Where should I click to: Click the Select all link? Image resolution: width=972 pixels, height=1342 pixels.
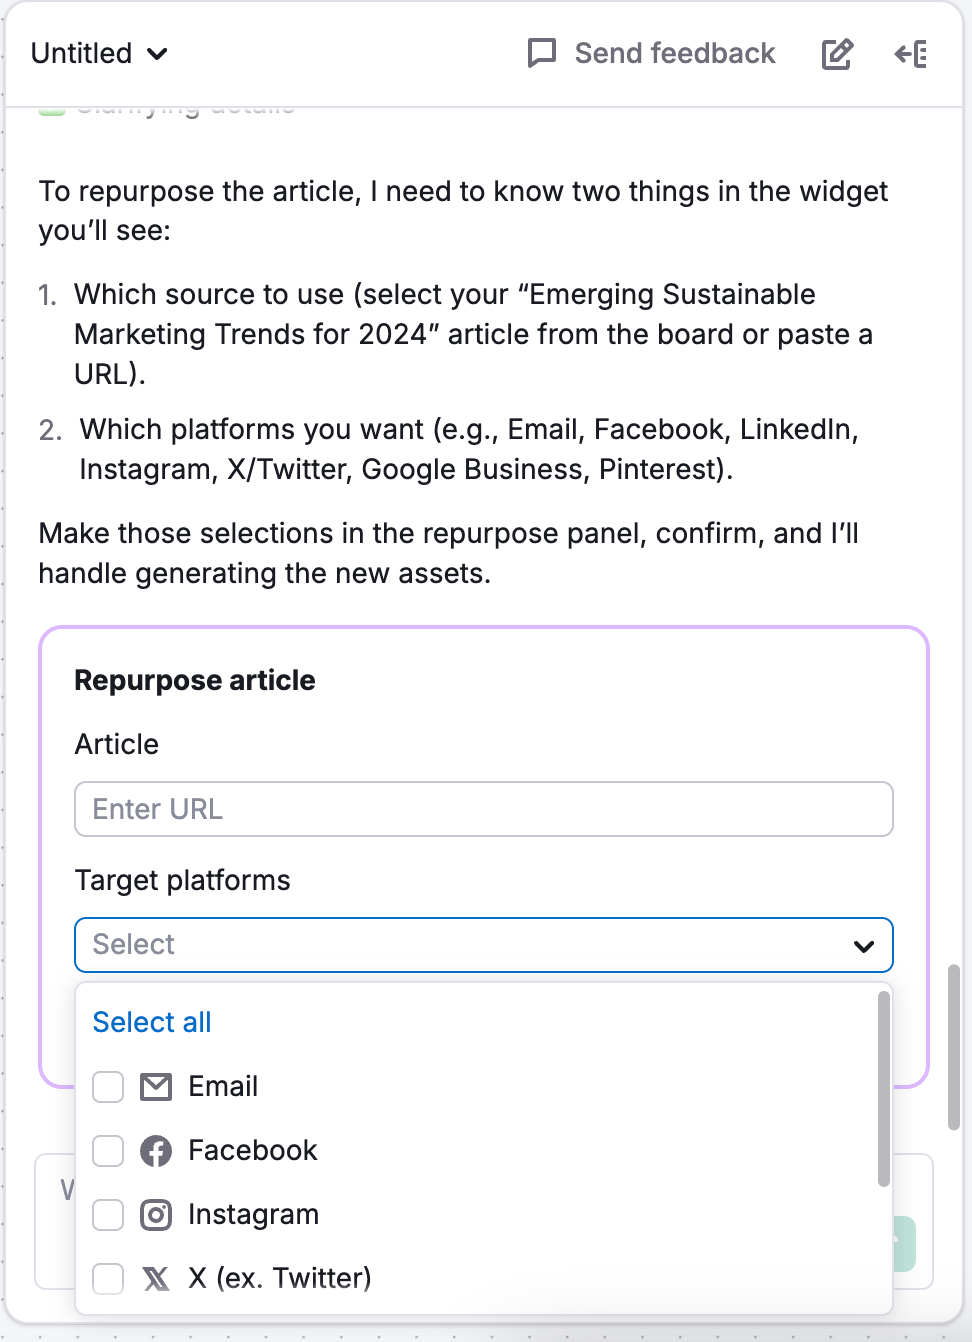[152, 1022]
